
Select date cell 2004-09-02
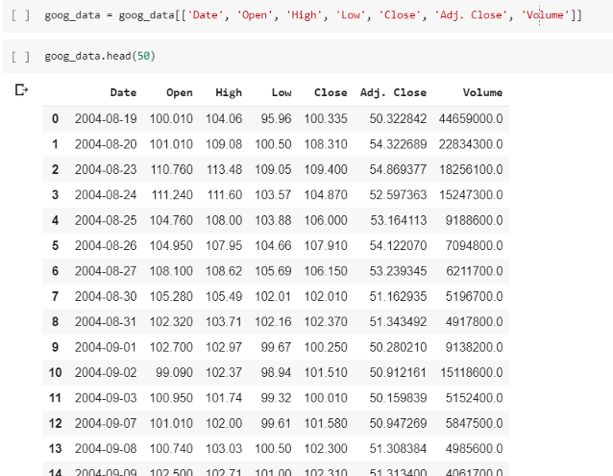click(x=106, y=372)
